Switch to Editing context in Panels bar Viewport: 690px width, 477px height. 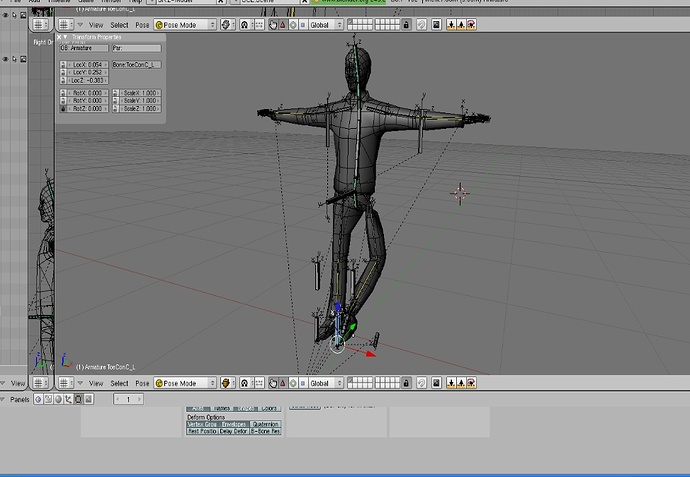click(78, 400)
